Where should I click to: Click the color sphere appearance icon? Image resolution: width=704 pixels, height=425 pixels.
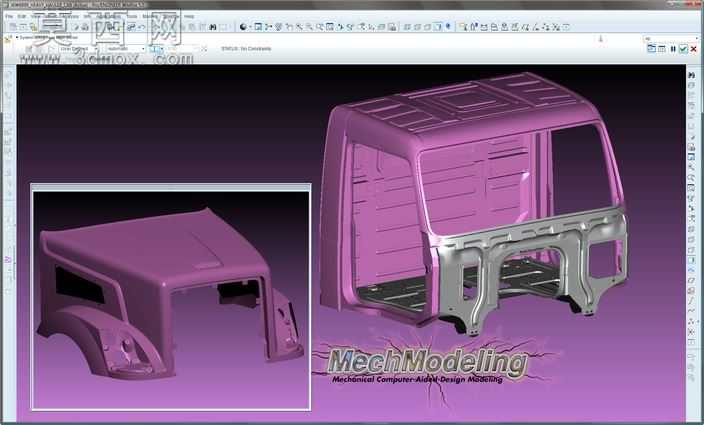tap(243, 27)
